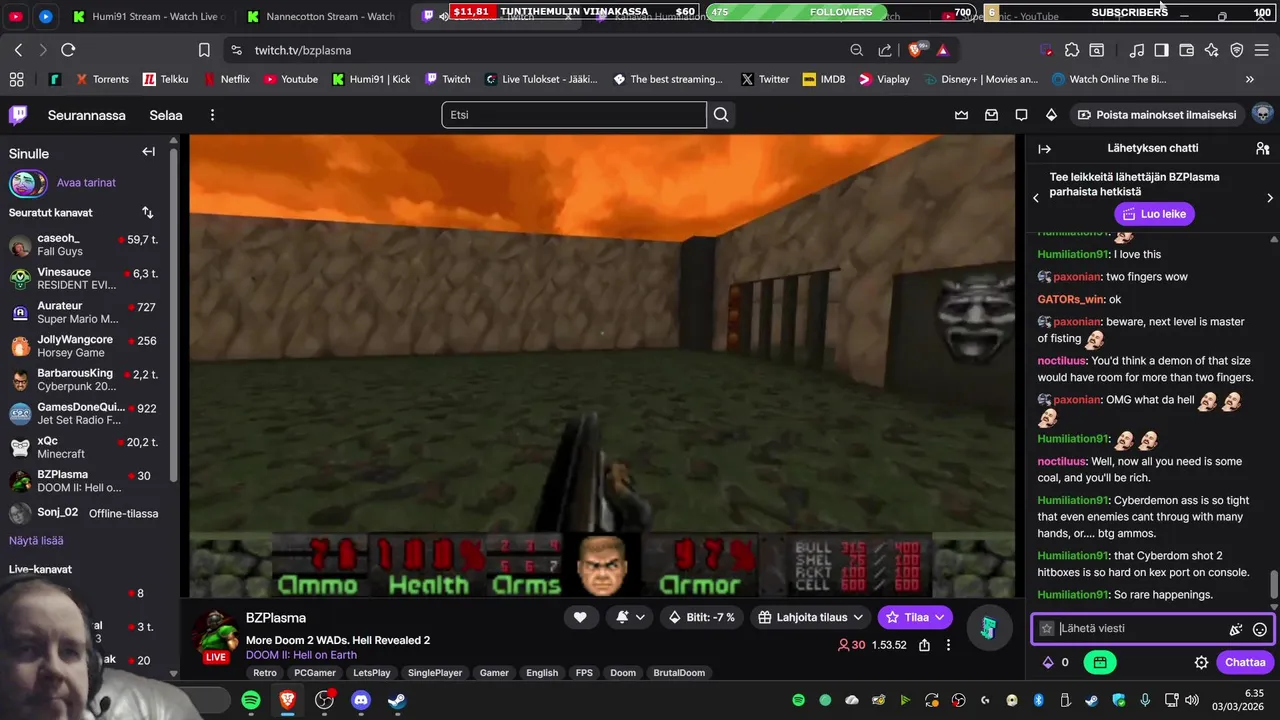Collapse the chat panel arrow icon

1044,148
